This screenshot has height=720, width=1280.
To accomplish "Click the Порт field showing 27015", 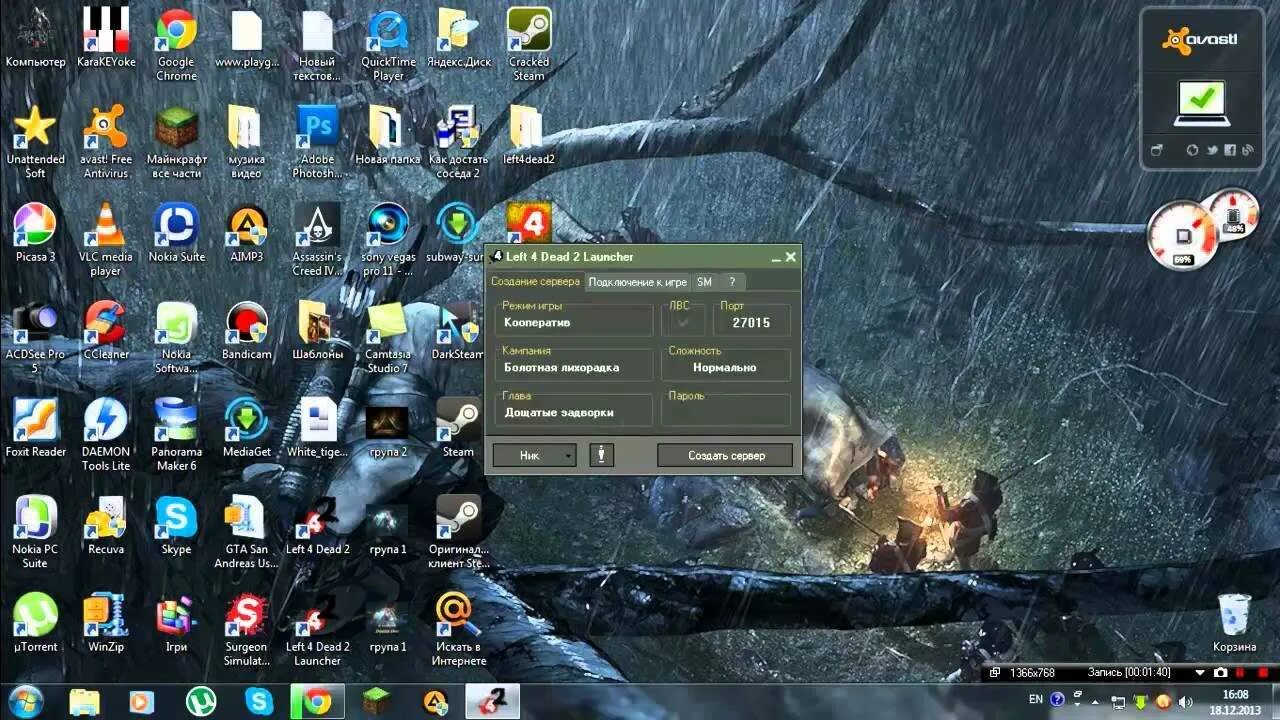I will tap(751, 322).
